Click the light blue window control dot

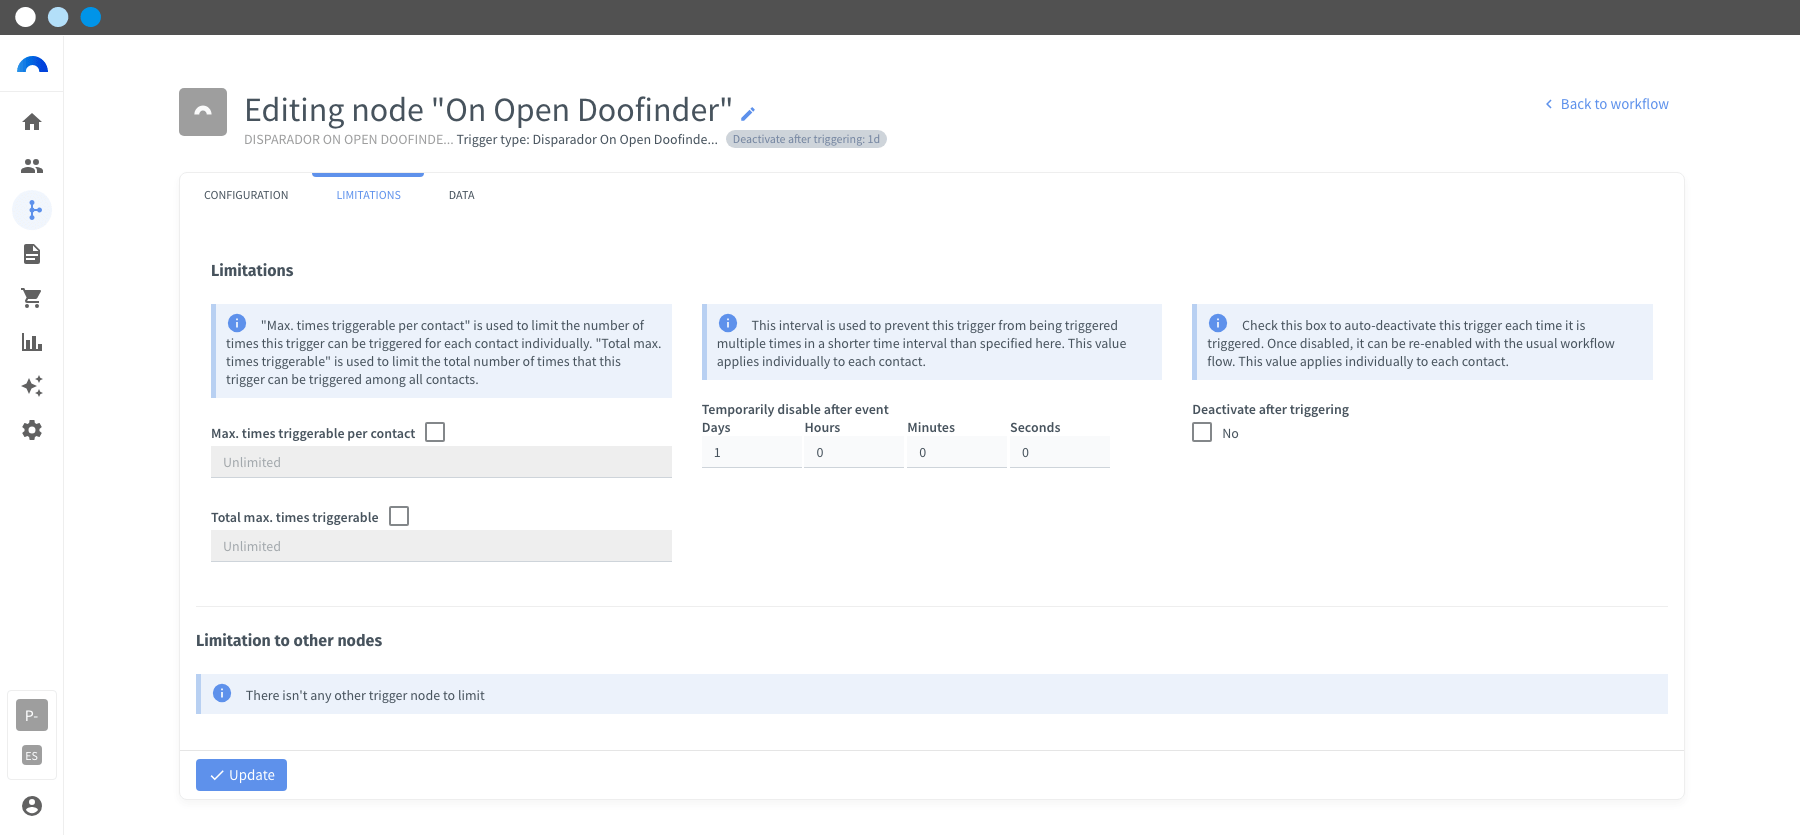click(58, 17)
